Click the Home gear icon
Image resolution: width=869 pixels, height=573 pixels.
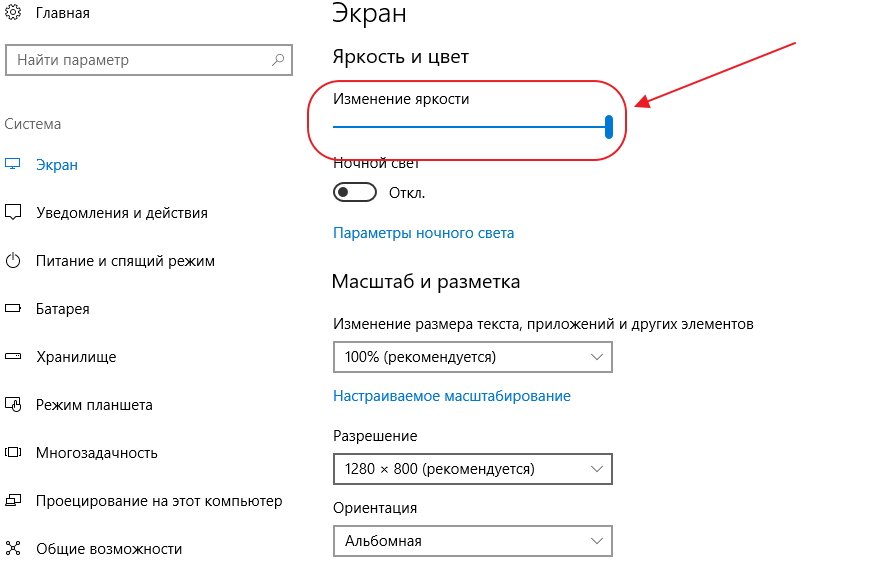point(14,13)
